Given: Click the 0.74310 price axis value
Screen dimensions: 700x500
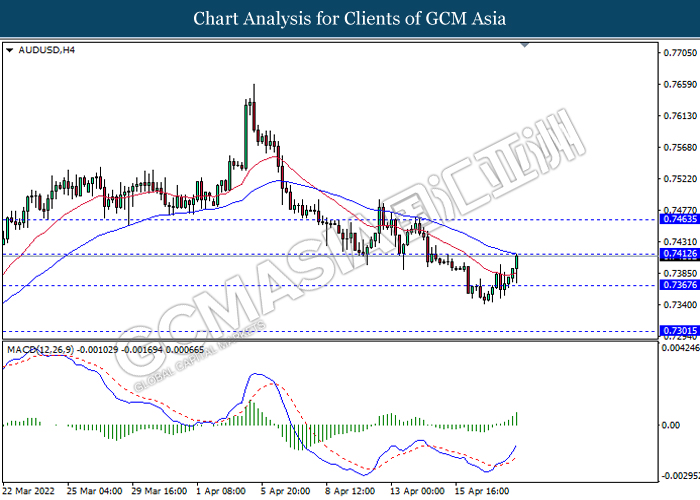Looking at the screenshot, I should (680, 242).
